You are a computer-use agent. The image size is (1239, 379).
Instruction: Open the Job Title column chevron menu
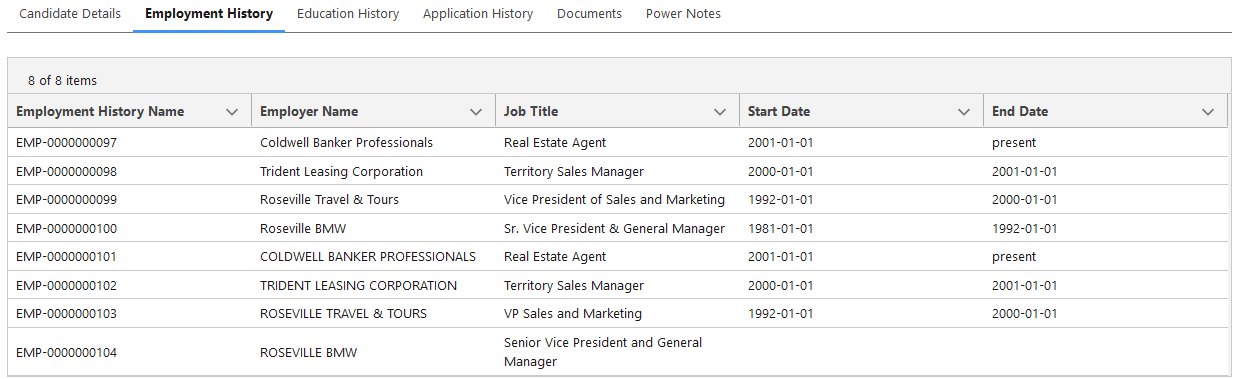pyautogui.click(x=720, y=112)
